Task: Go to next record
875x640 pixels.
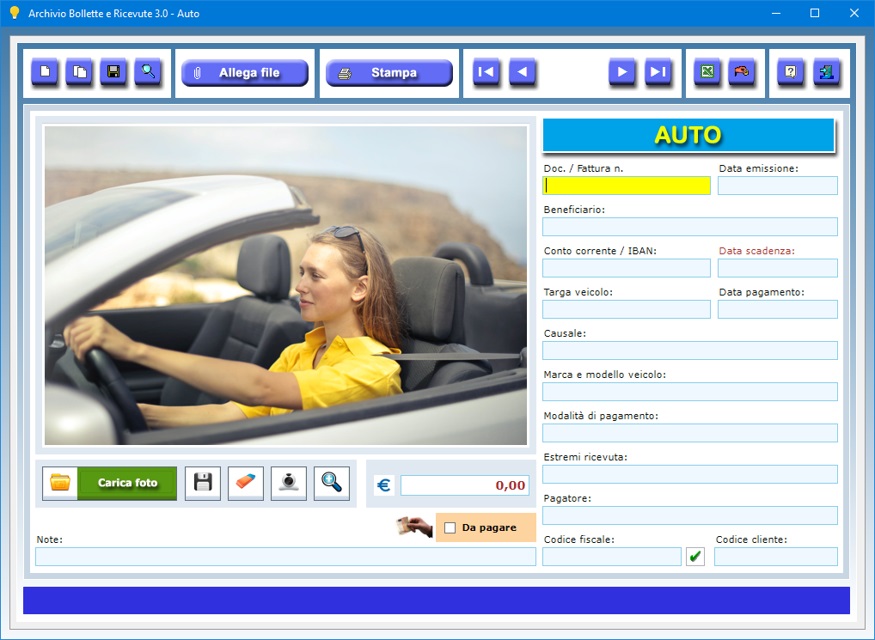Action: (622, 72)
